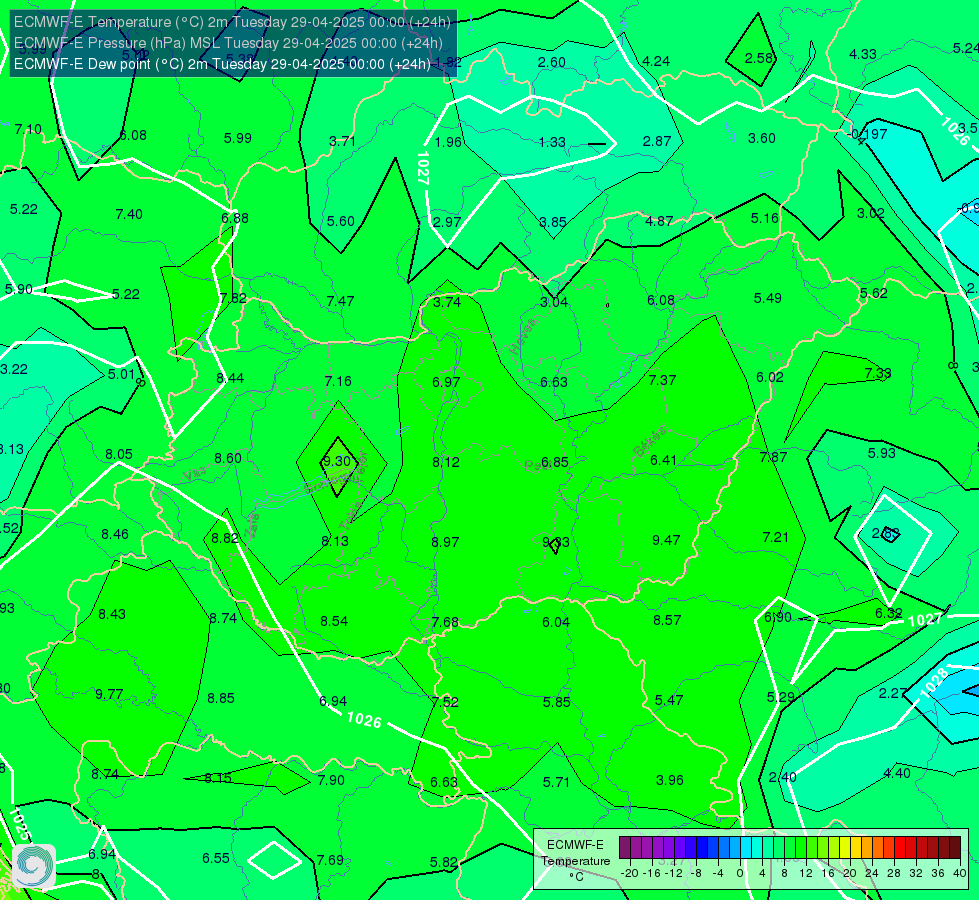Image resolution: width=979 pixels, height=900 pixels.
Task: Click the temperature value 5.47
Action: point(669,700)
